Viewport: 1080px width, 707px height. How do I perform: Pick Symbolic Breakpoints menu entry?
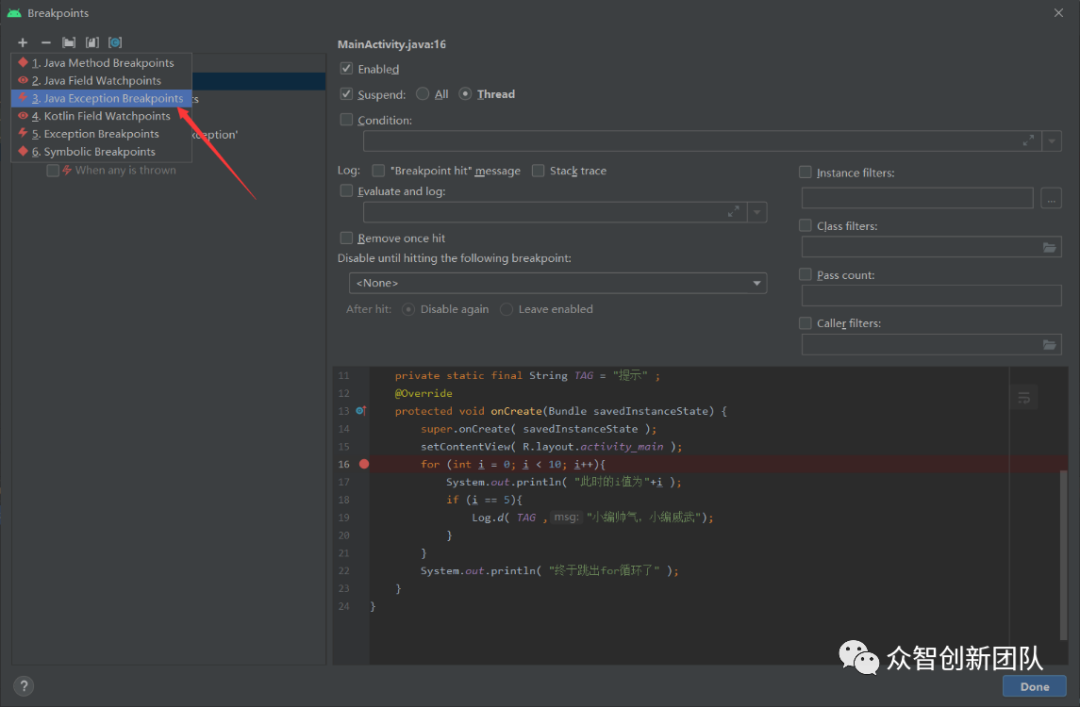pos(101,152)
